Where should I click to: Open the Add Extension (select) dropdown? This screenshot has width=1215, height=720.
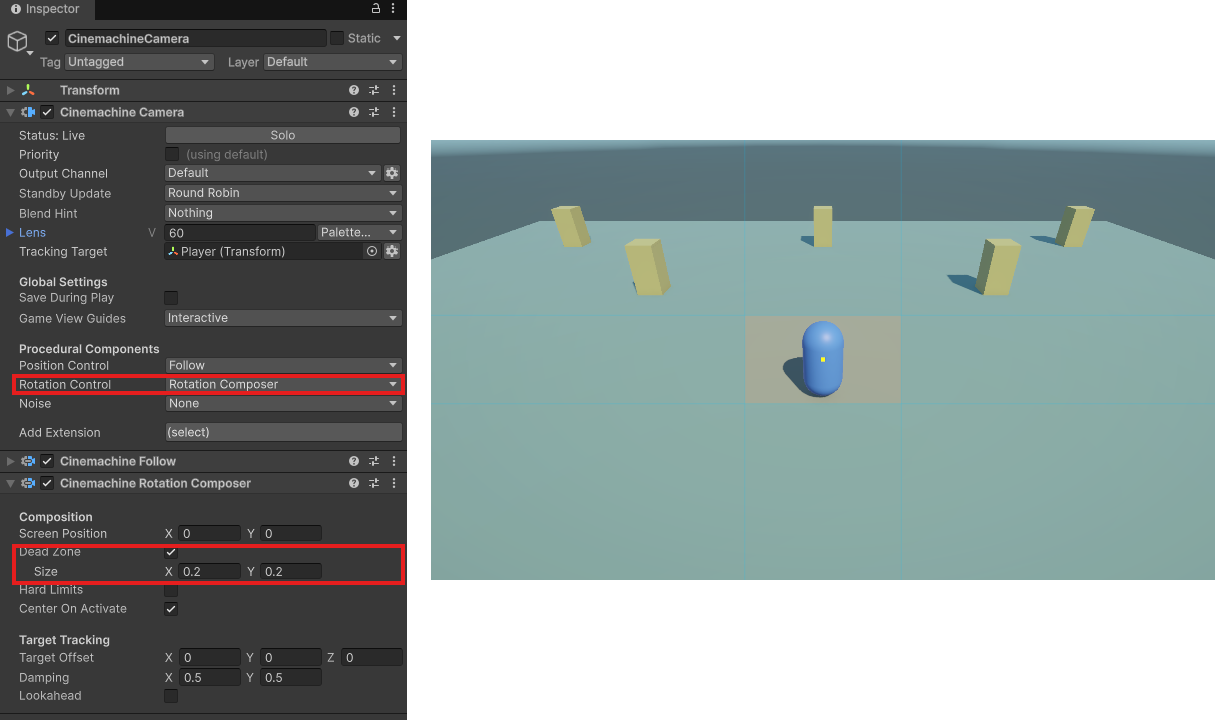coord(283,432)
